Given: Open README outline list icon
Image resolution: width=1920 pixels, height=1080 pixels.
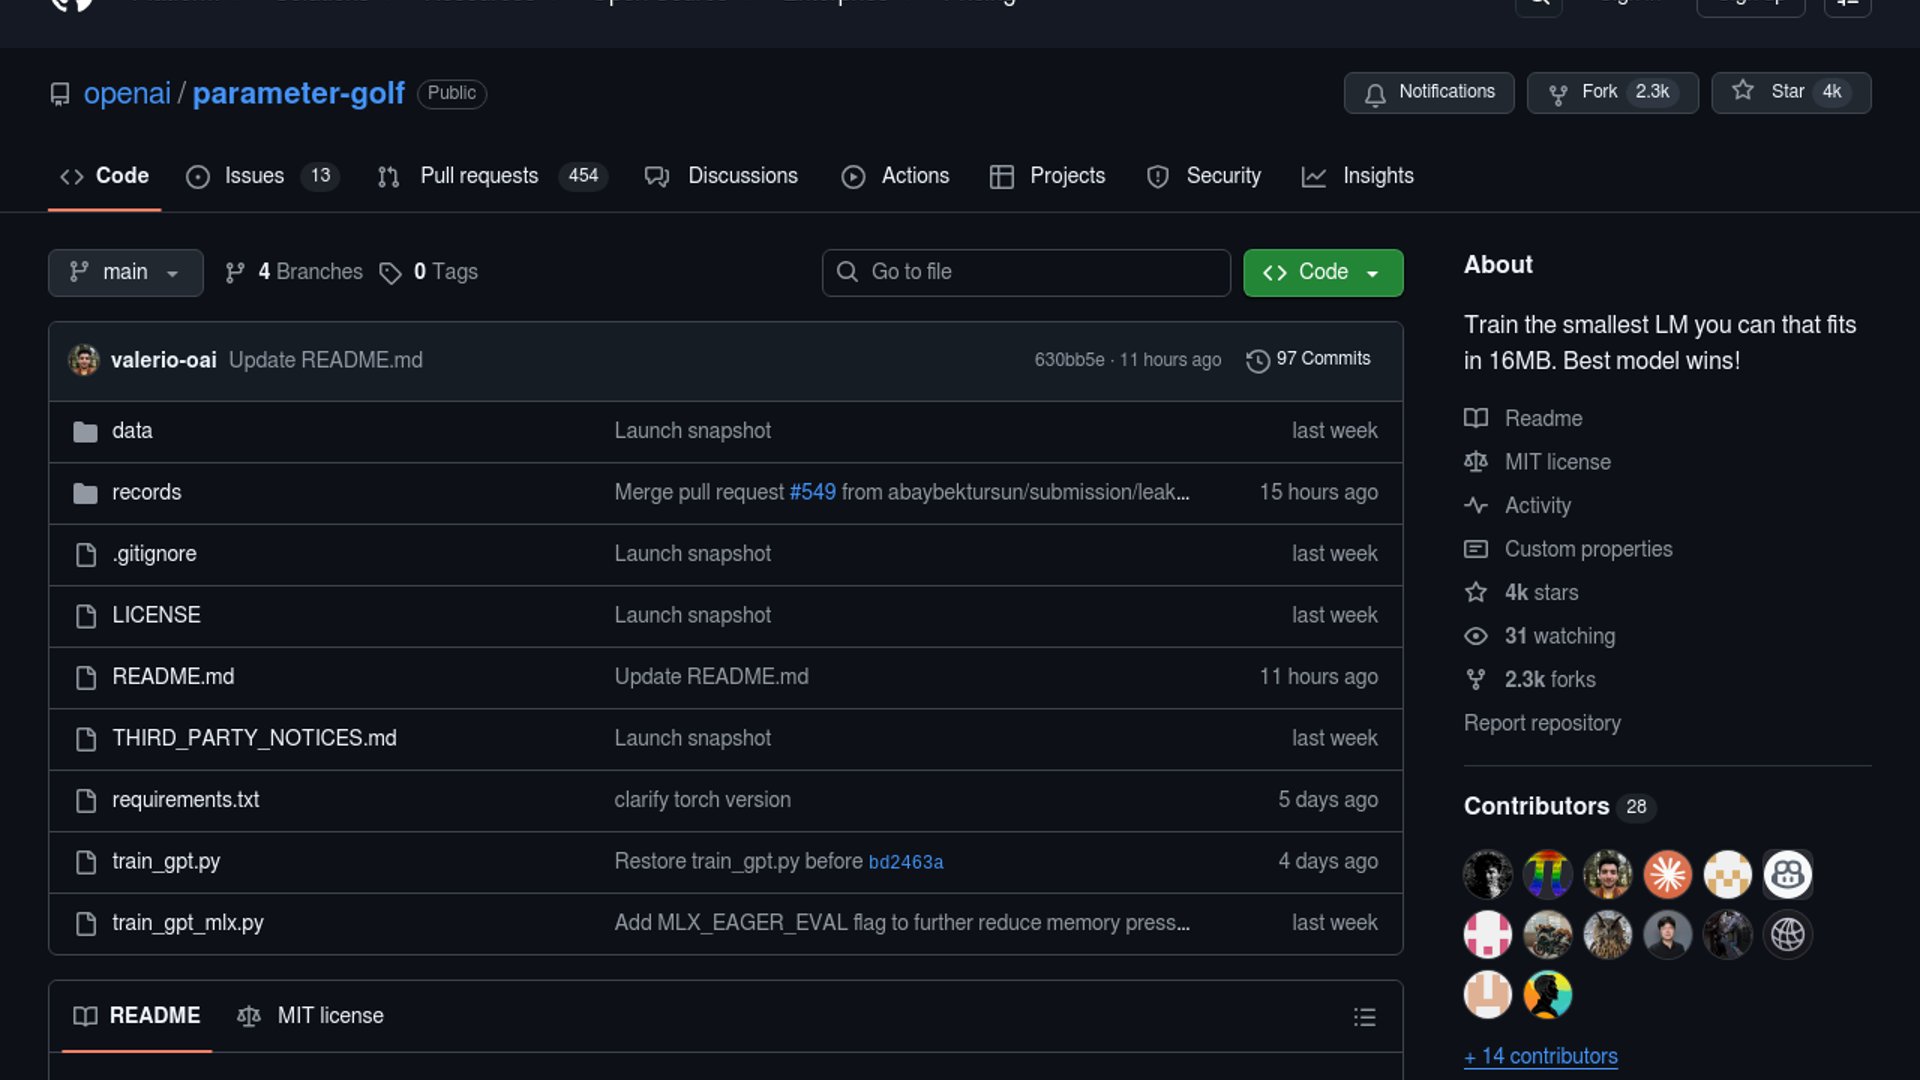Looking at the screenshot, I should (1364, 1017).
